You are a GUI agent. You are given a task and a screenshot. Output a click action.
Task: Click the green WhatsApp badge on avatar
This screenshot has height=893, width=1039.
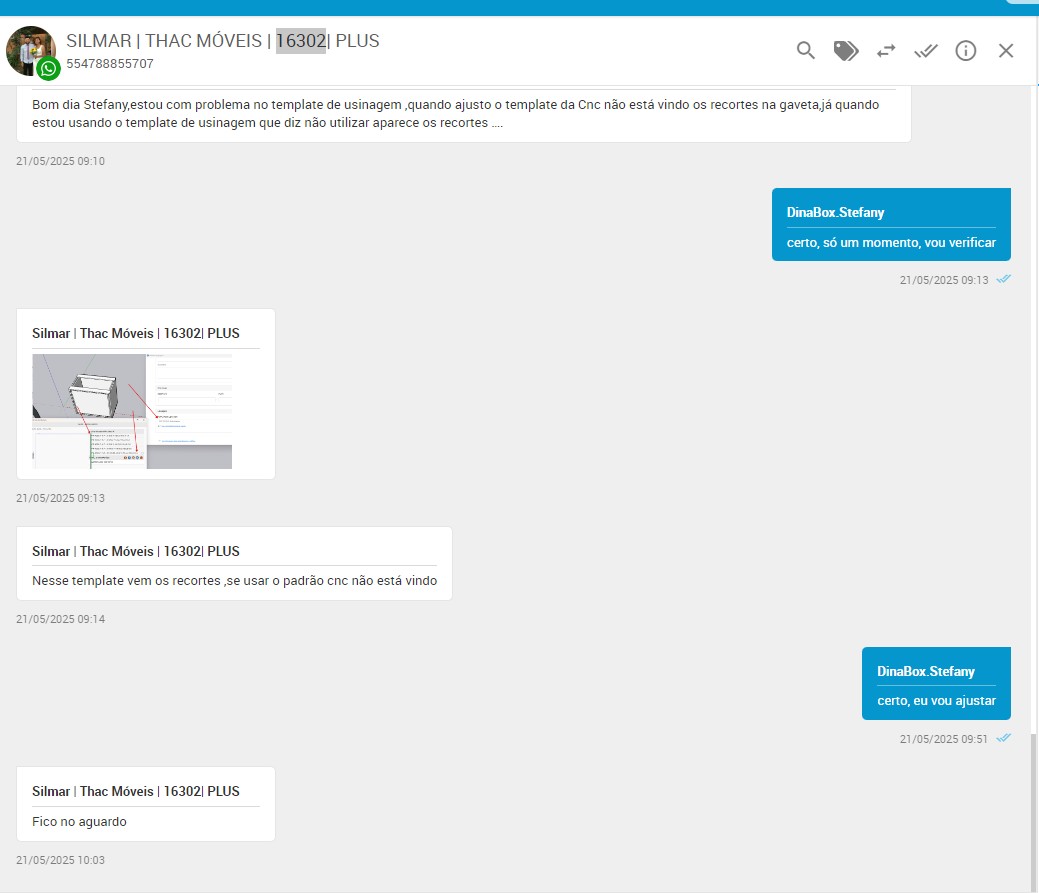(x=48, y=69)
